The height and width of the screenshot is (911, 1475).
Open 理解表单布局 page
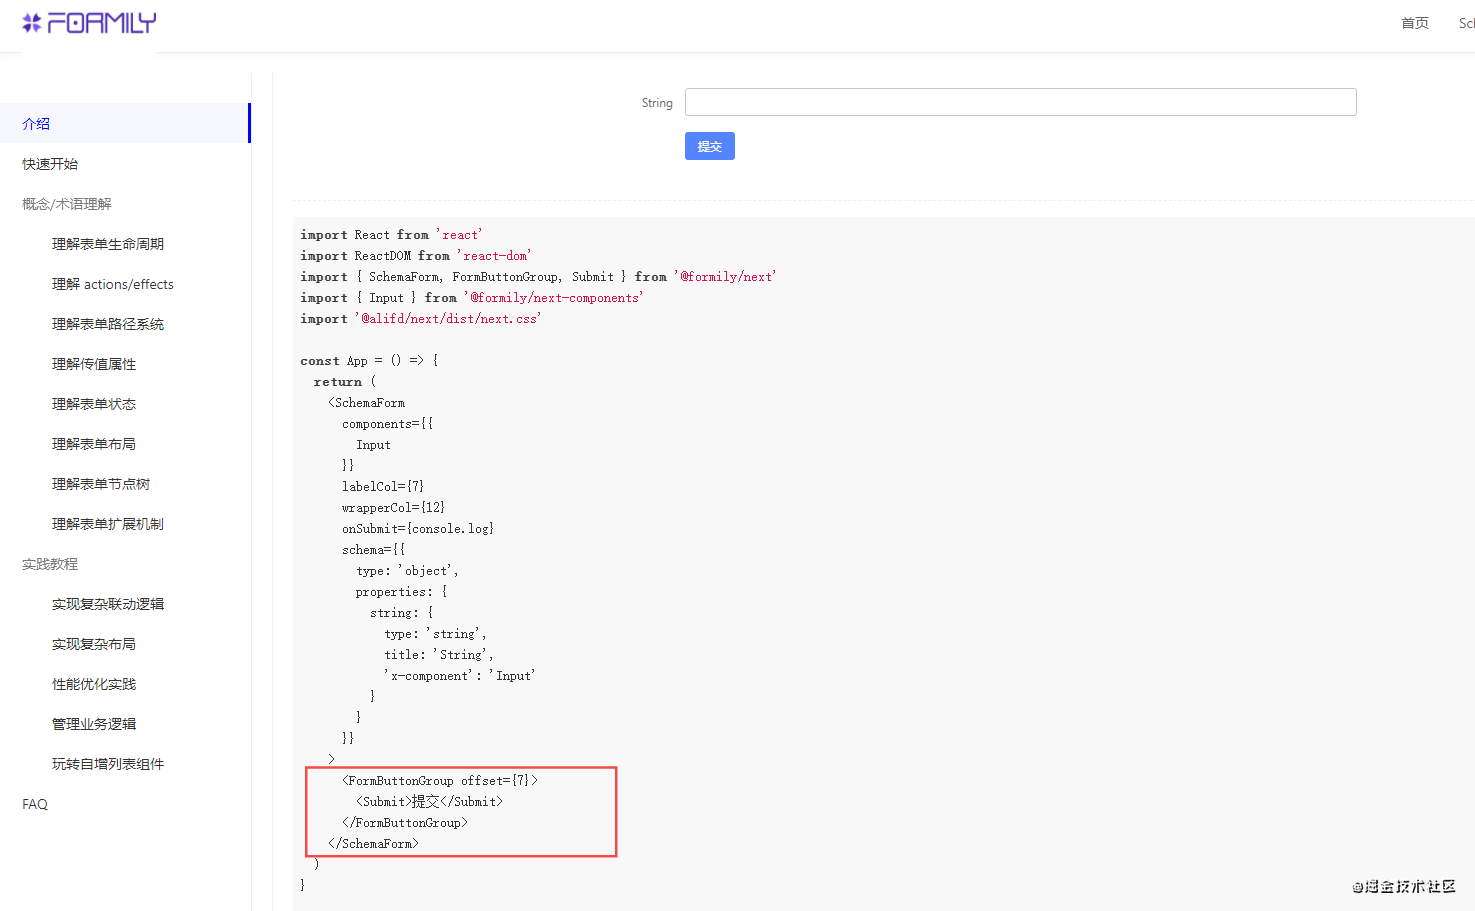(94, 444)
